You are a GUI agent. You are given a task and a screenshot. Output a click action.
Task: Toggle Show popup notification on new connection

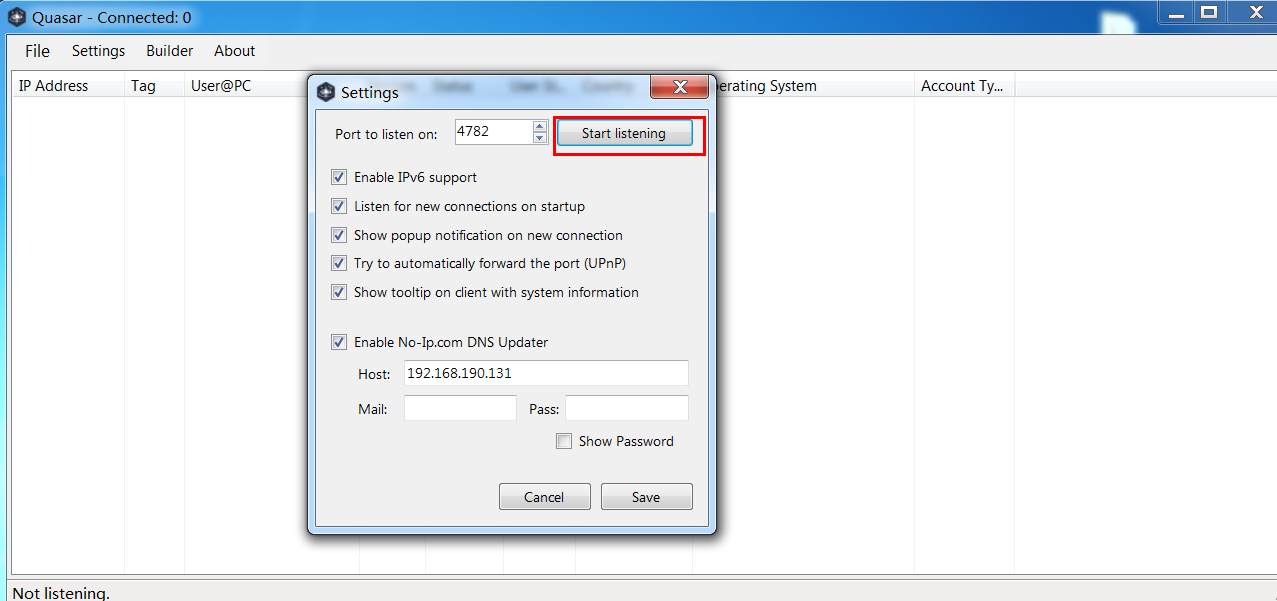click(339, 235)
